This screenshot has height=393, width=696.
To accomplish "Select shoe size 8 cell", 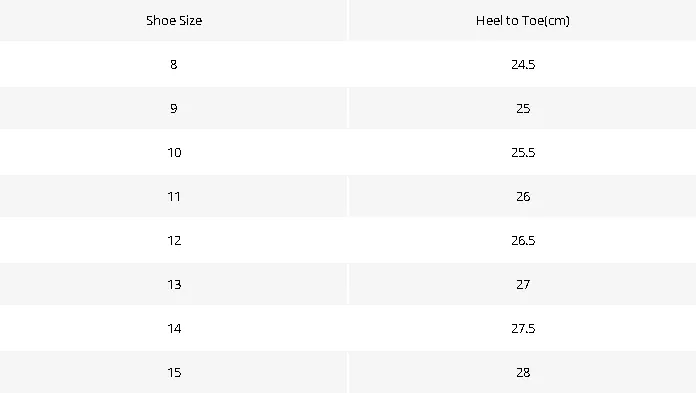I will tap(174, 64).
